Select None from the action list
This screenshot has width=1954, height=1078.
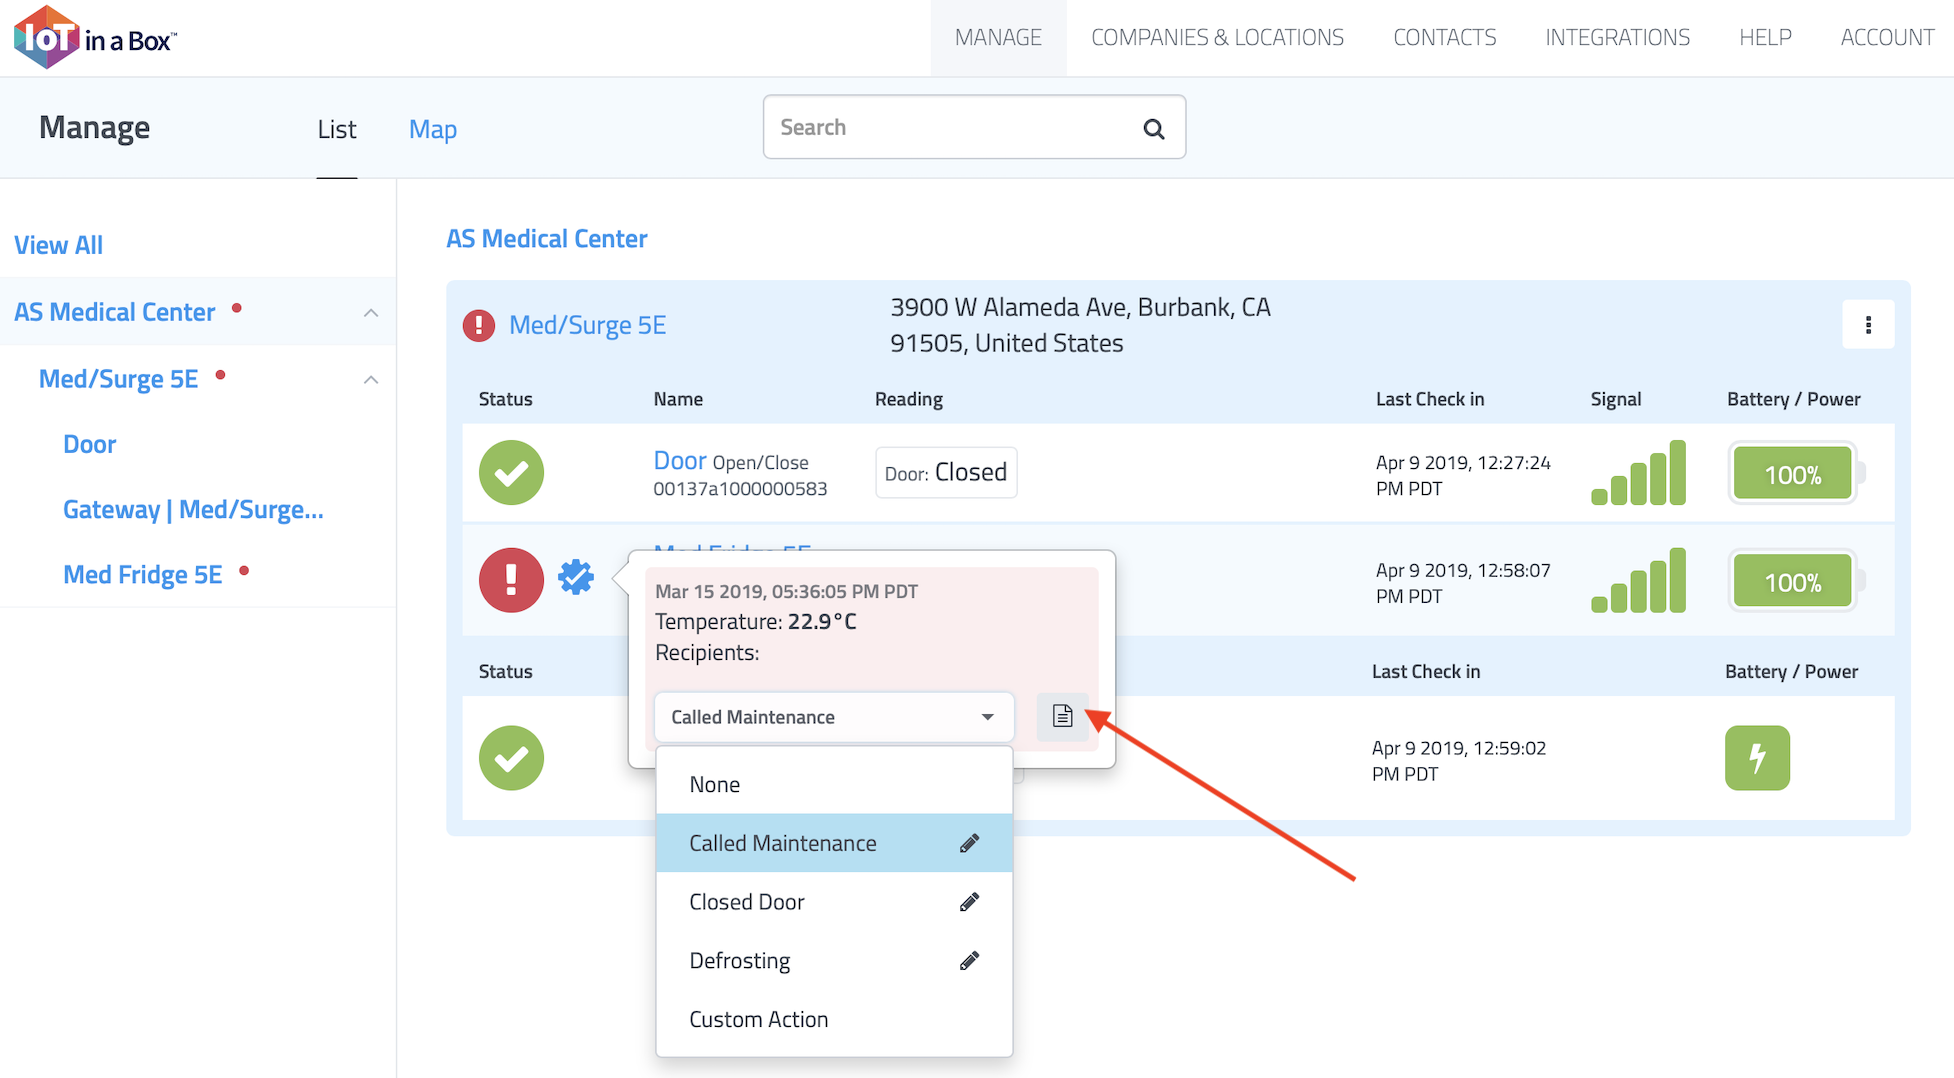coord(715,785)
